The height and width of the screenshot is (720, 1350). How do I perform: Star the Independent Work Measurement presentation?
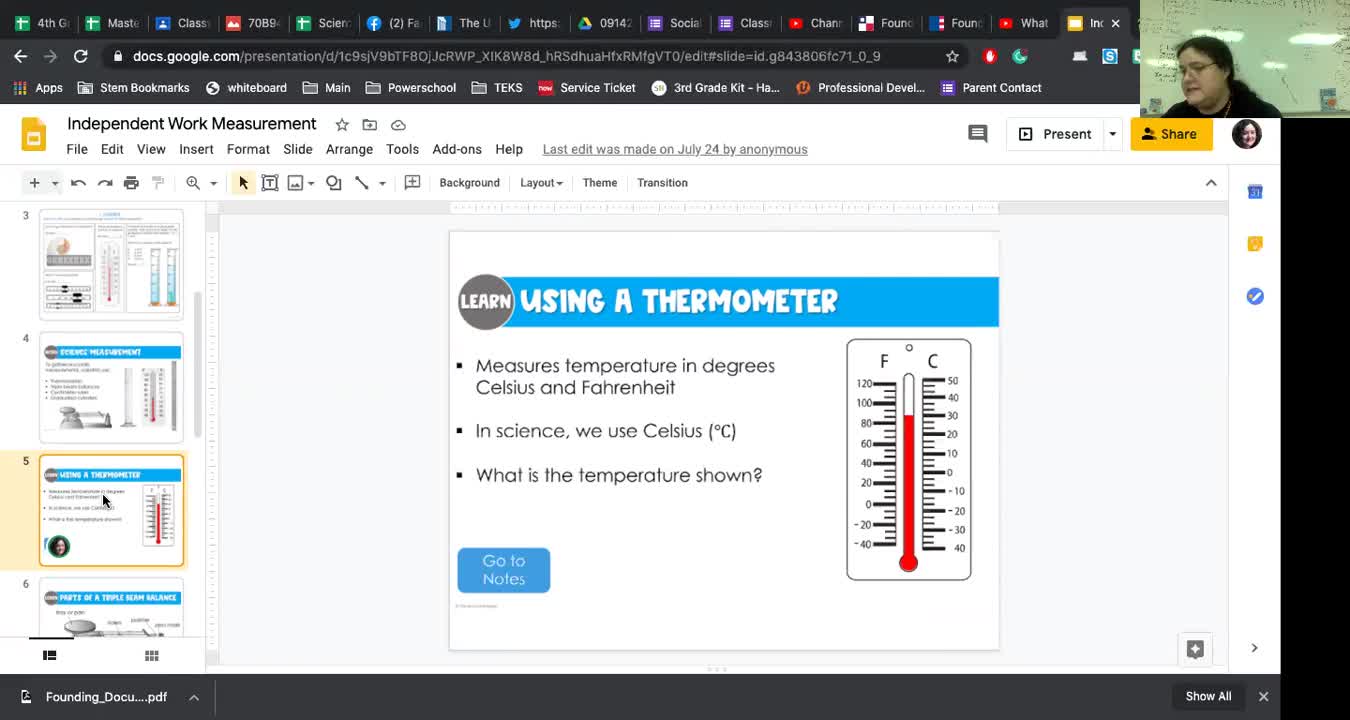(x=342, y=125)
